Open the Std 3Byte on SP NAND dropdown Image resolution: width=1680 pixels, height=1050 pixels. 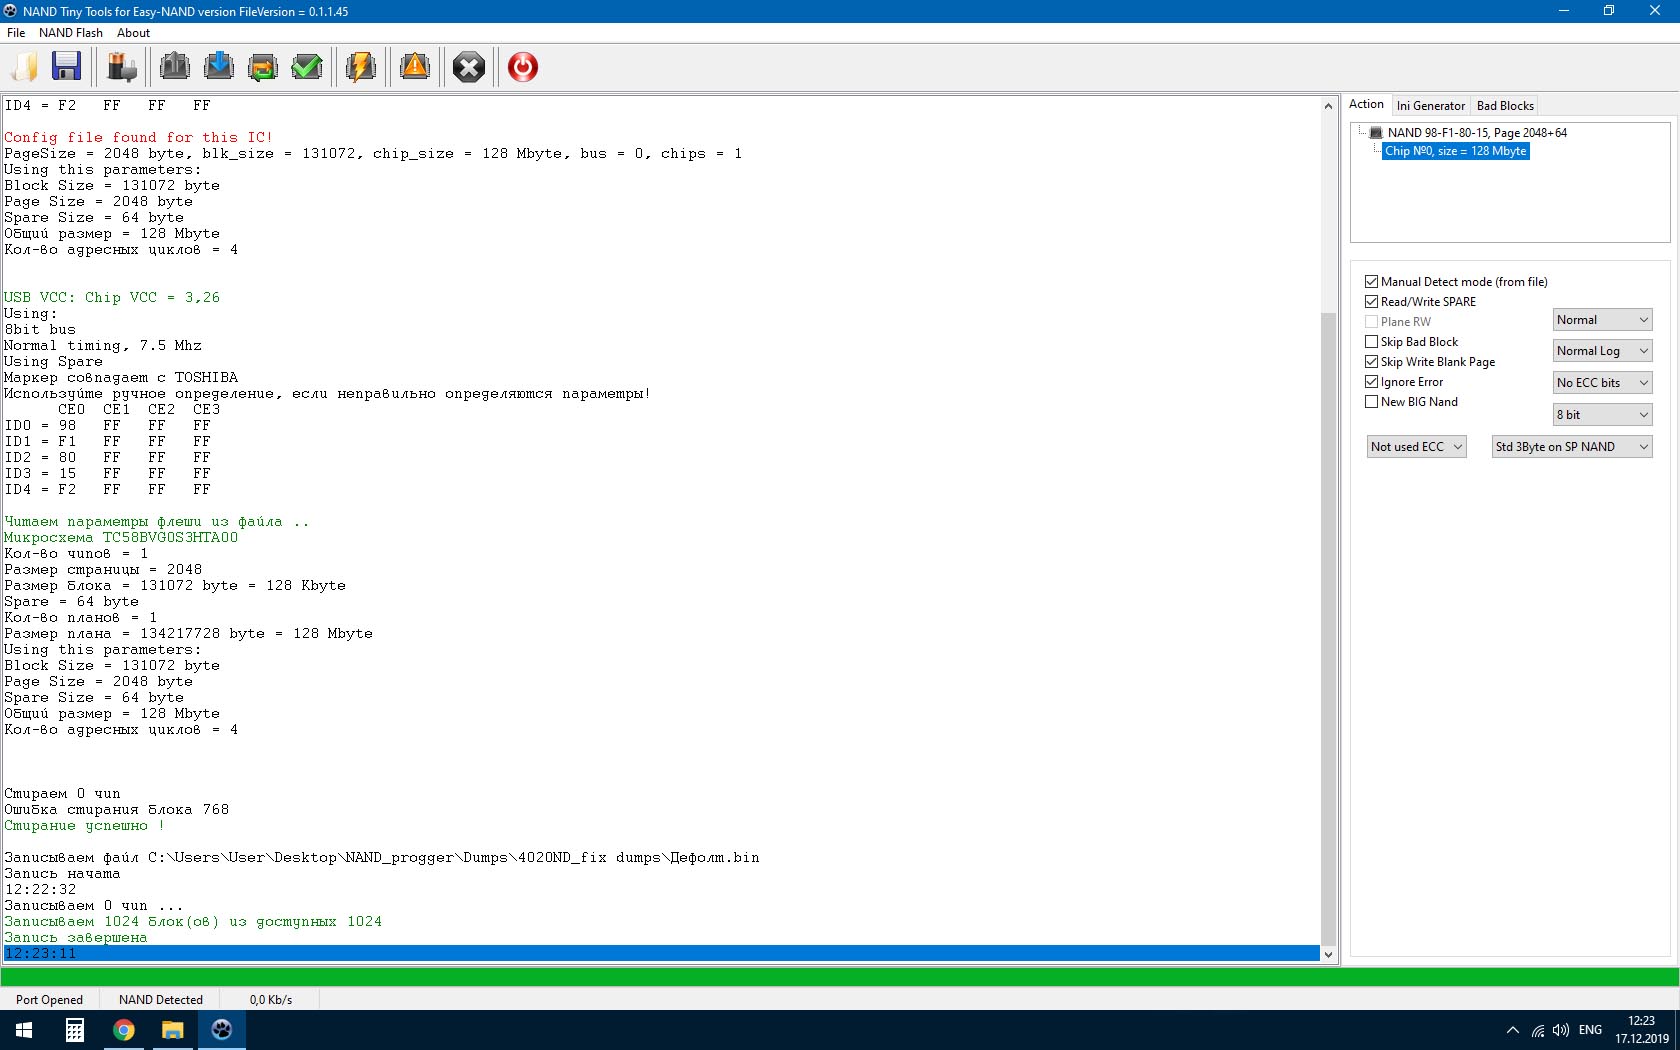click(1571, 447)
